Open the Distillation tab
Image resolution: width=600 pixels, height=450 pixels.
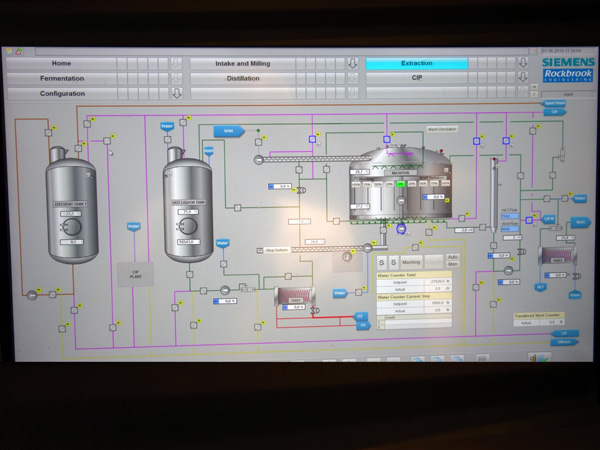tap(243, 77)
